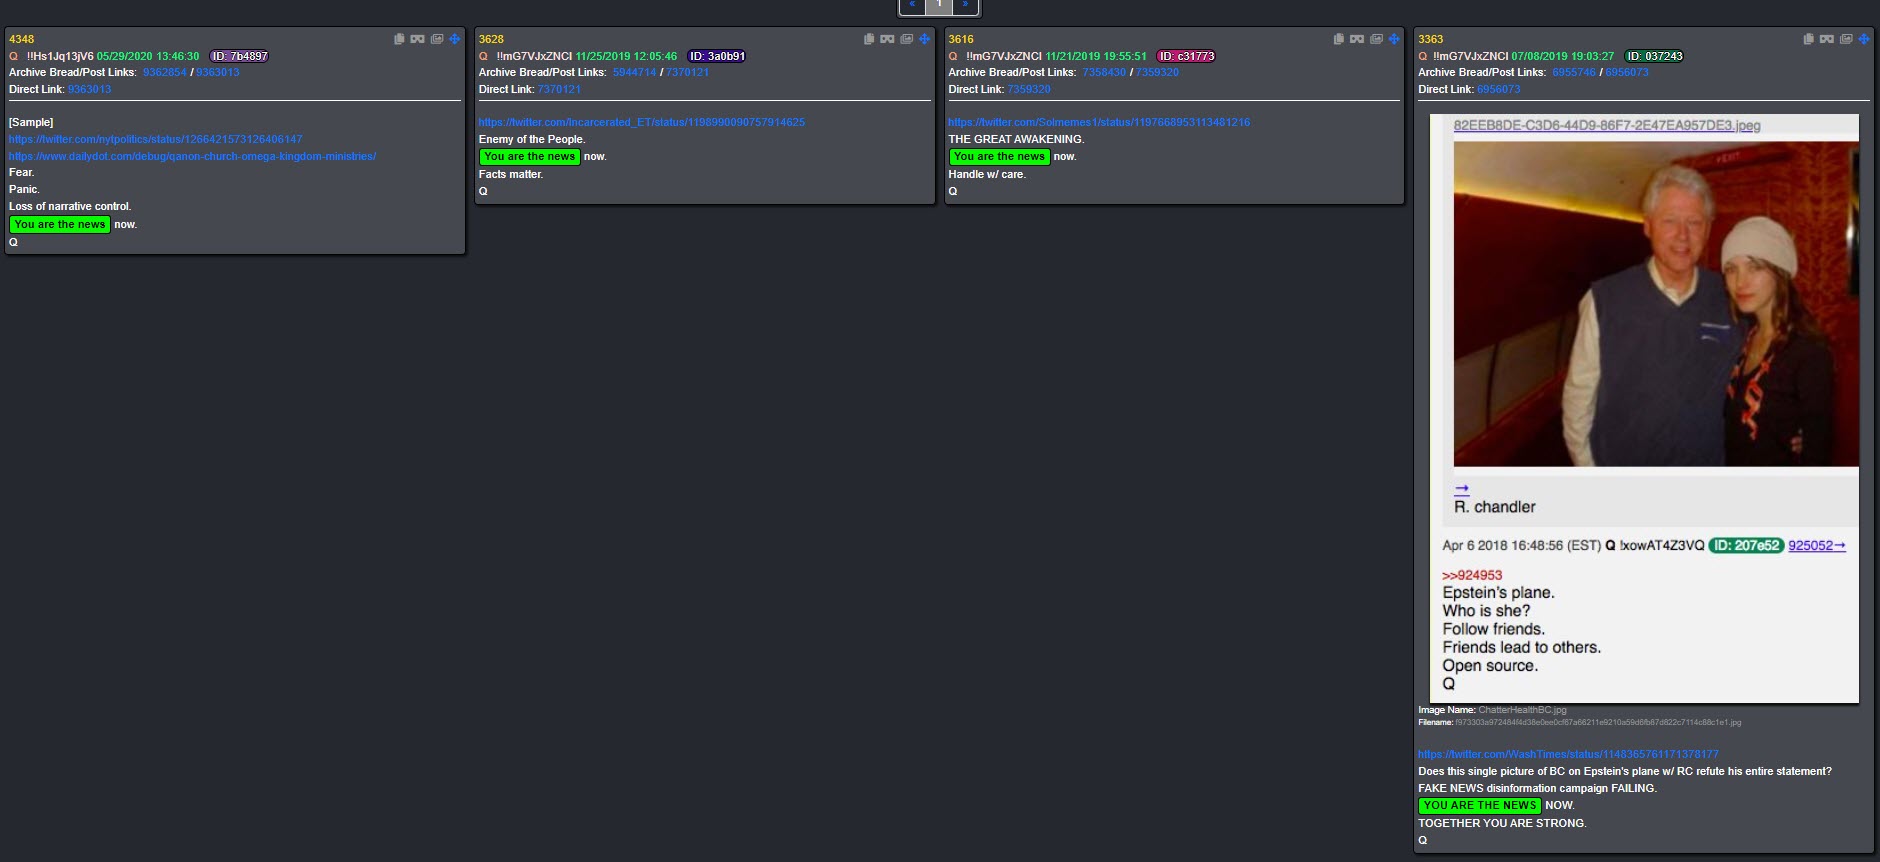Click the green 'You are the news' highlight in post 3628

[x=530, y=156]
